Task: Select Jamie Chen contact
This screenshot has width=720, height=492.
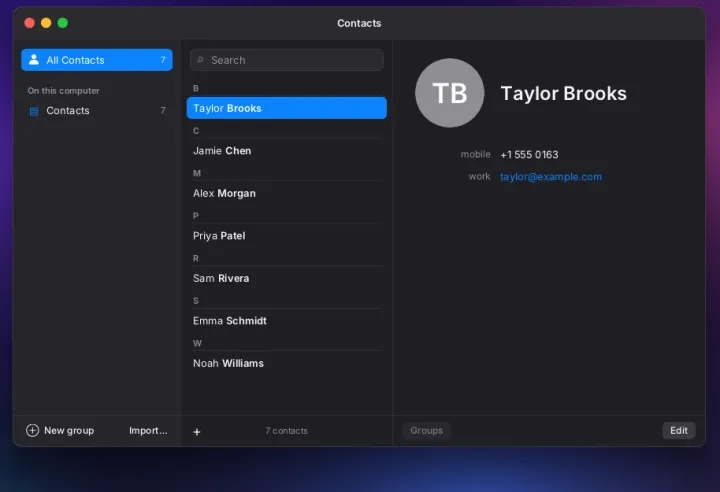Action: (287, 151)
